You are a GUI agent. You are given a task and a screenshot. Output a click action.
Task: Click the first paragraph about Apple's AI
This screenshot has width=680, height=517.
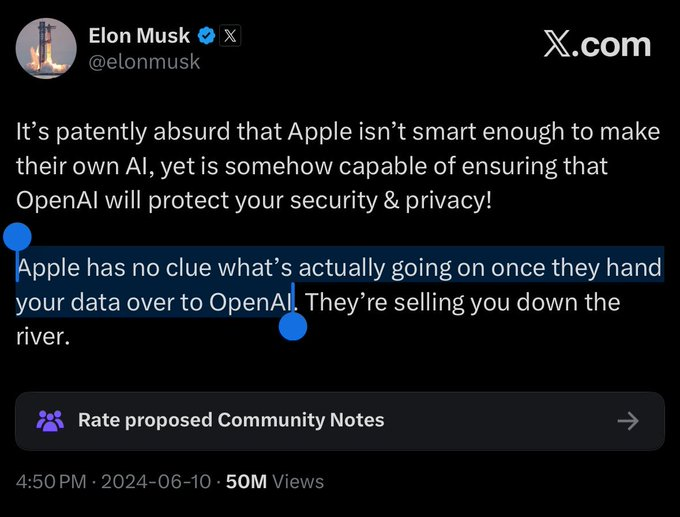[338, 166]
